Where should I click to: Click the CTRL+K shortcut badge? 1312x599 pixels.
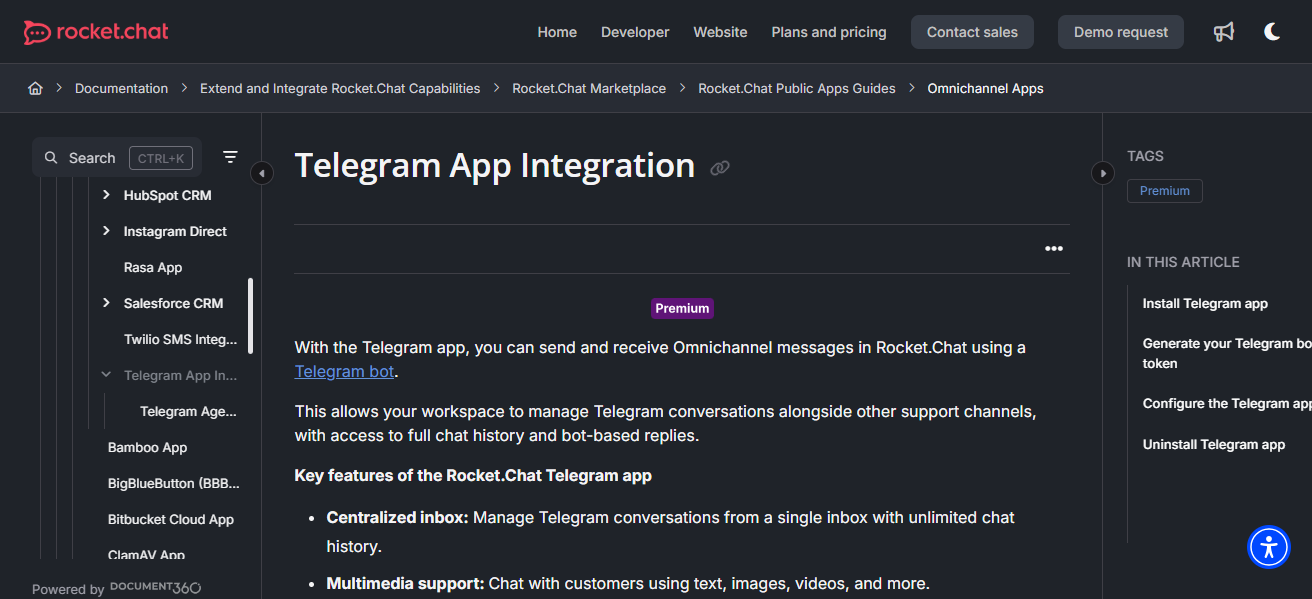tap(161, 158)
